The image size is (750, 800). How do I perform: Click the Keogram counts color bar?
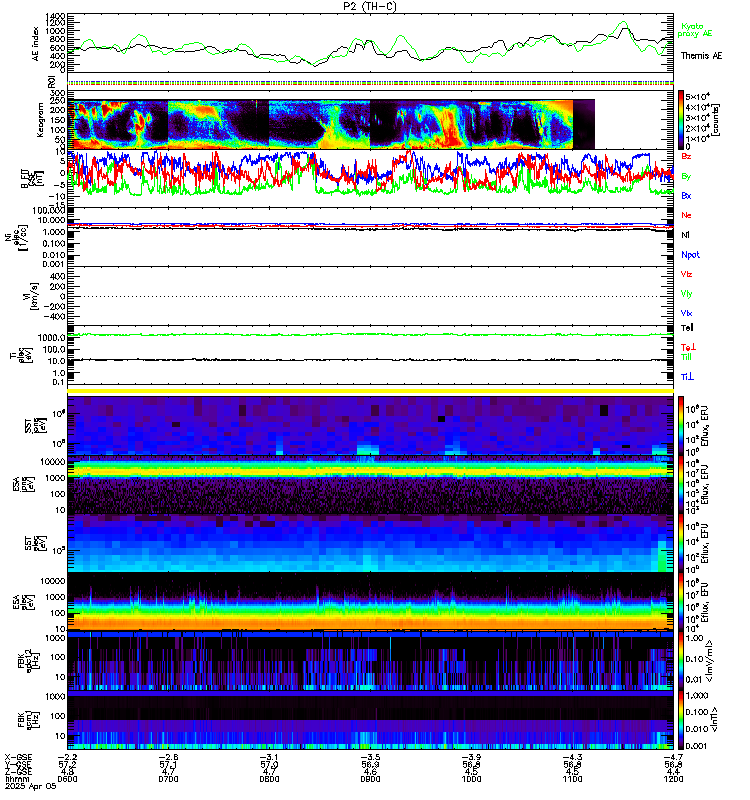(681, 120)
